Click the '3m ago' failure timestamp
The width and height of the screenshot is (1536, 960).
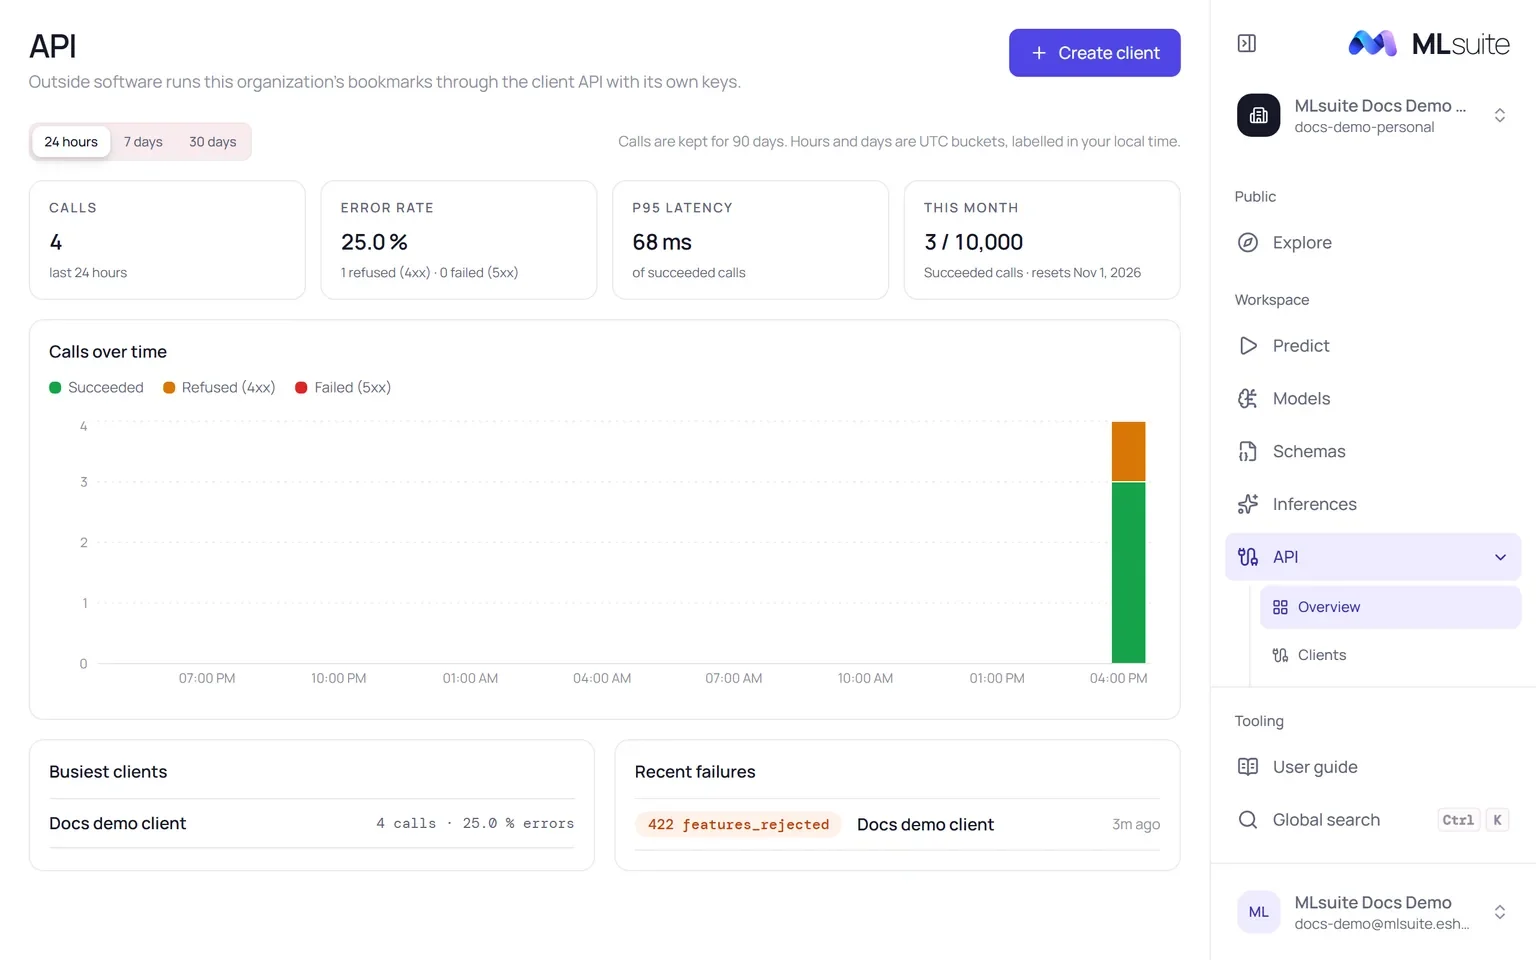click(x=1136, y=824)
